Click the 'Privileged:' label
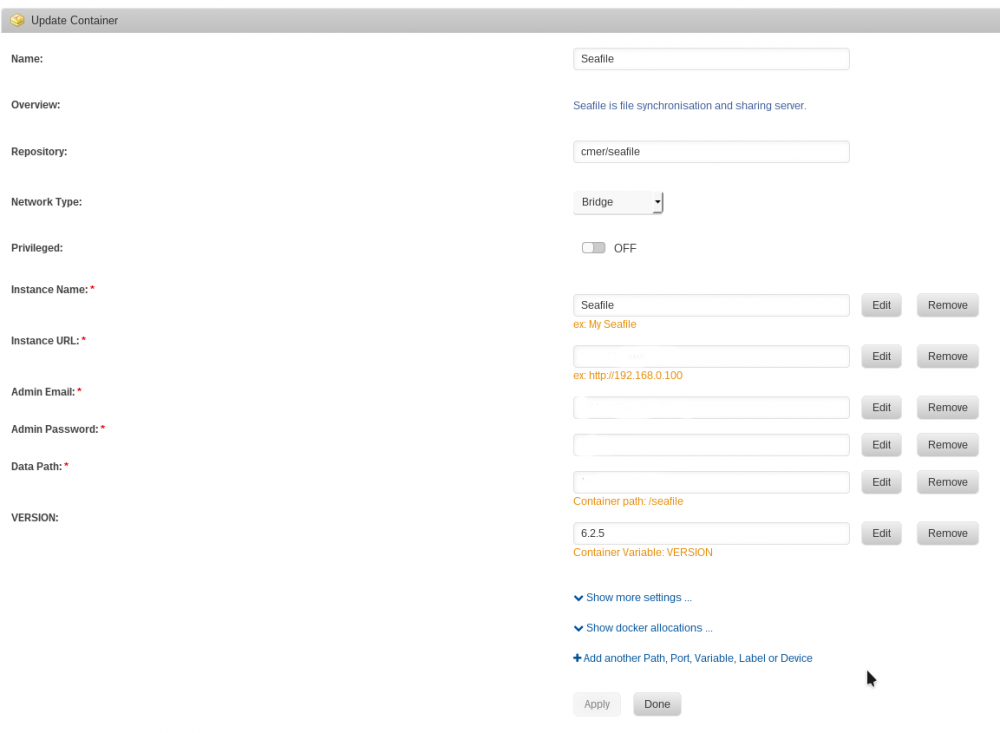Viewport: 1000px width, 733px height. pos(37,248)
